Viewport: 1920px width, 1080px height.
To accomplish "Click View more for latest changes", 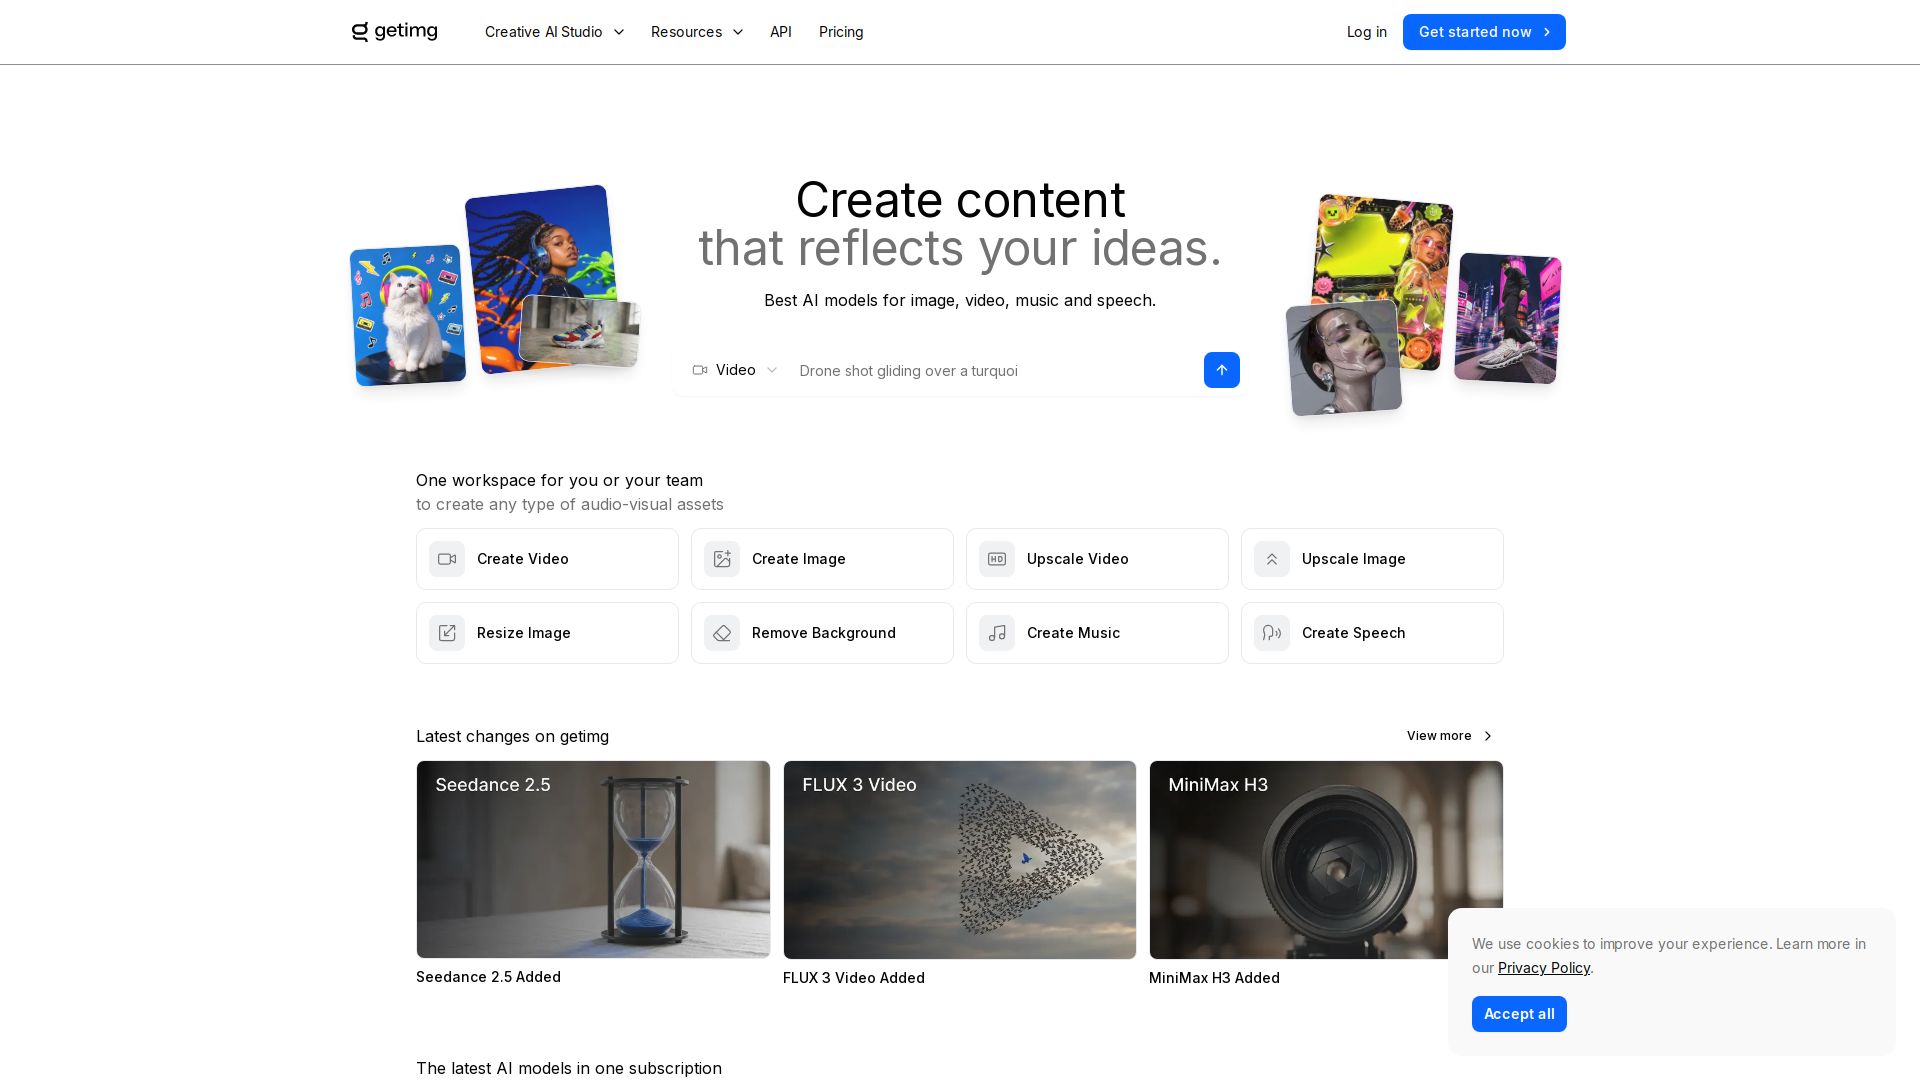I will (1450, 736).
